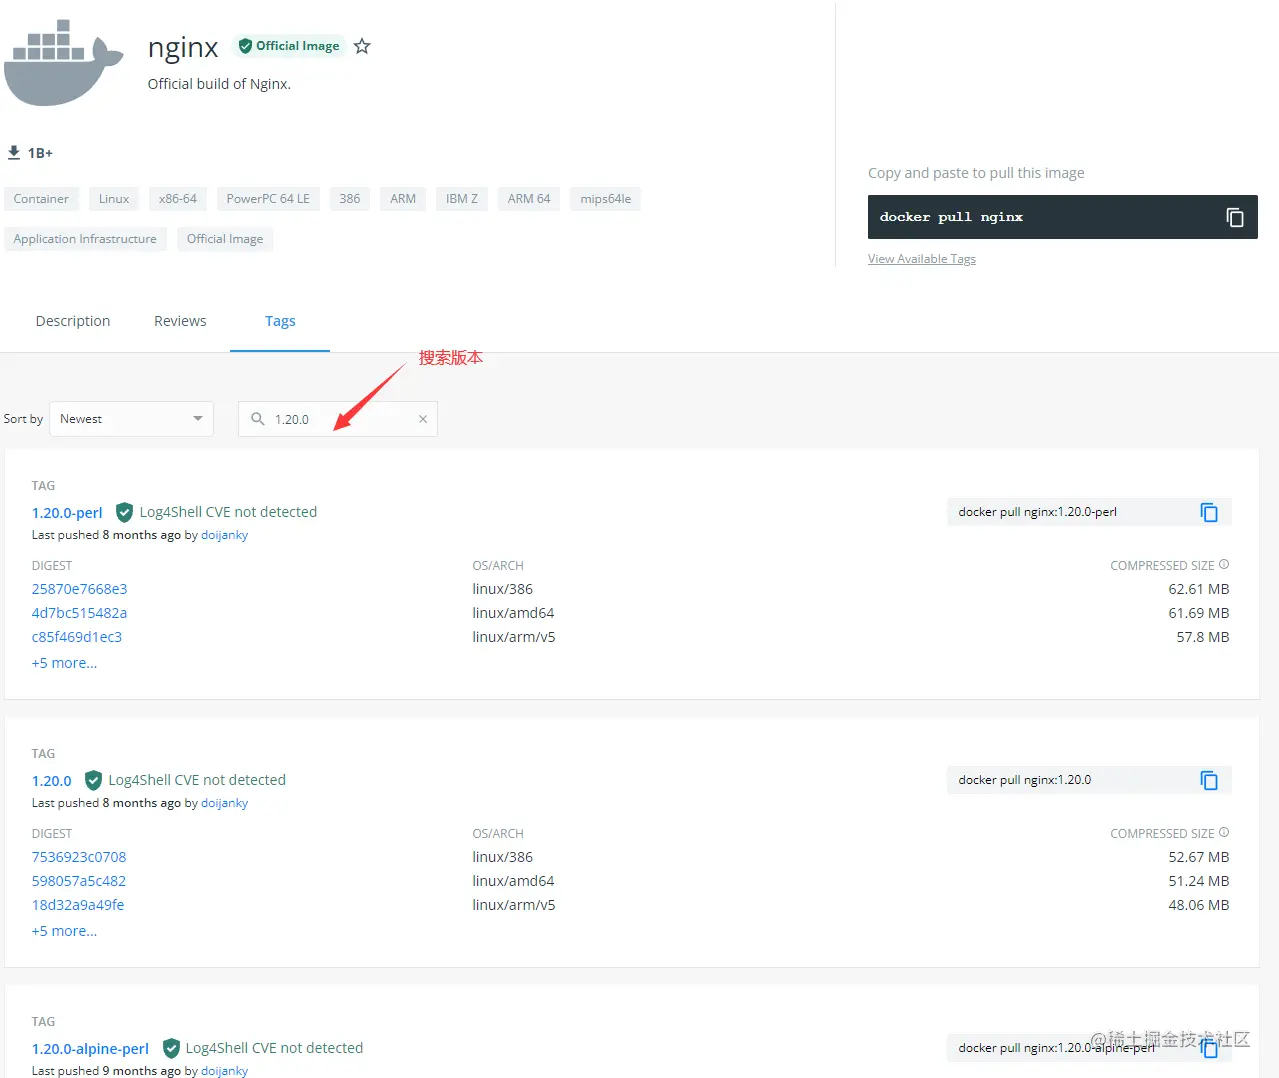Expand +5 more digests for 1.20.0
1279x1078 pixels.
(64, 931)
